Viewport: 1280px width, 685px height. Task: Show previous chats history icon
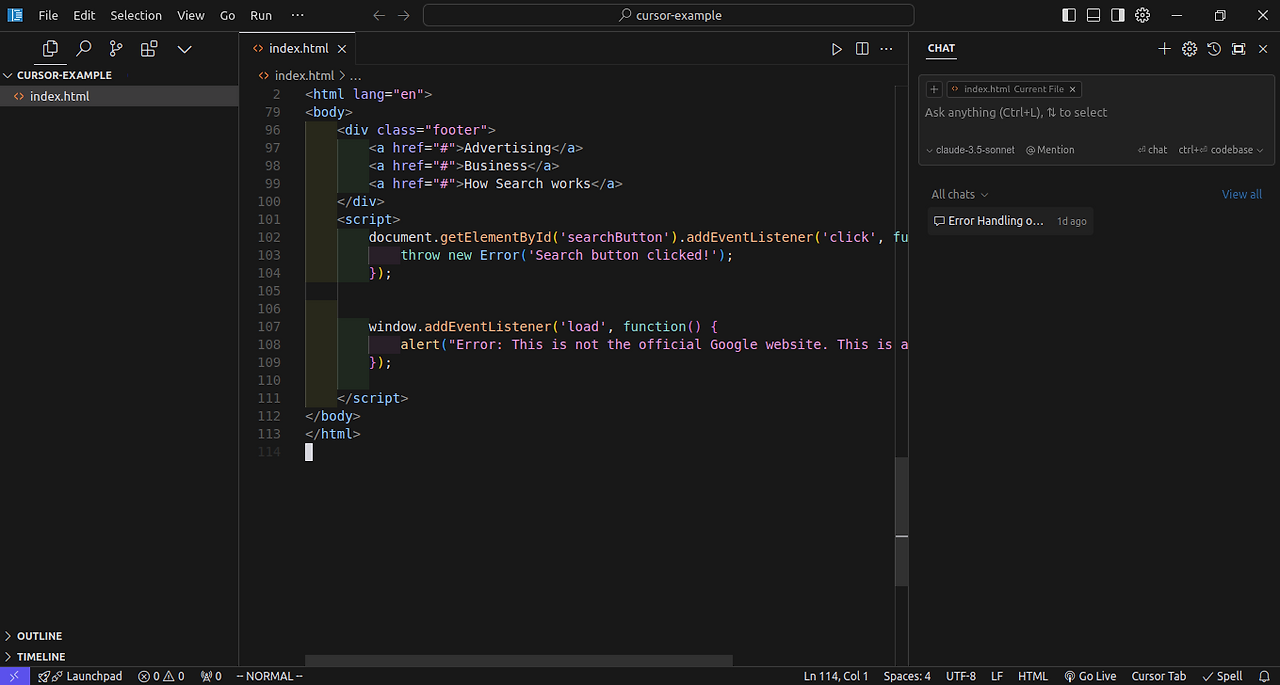pos(1214,49)
